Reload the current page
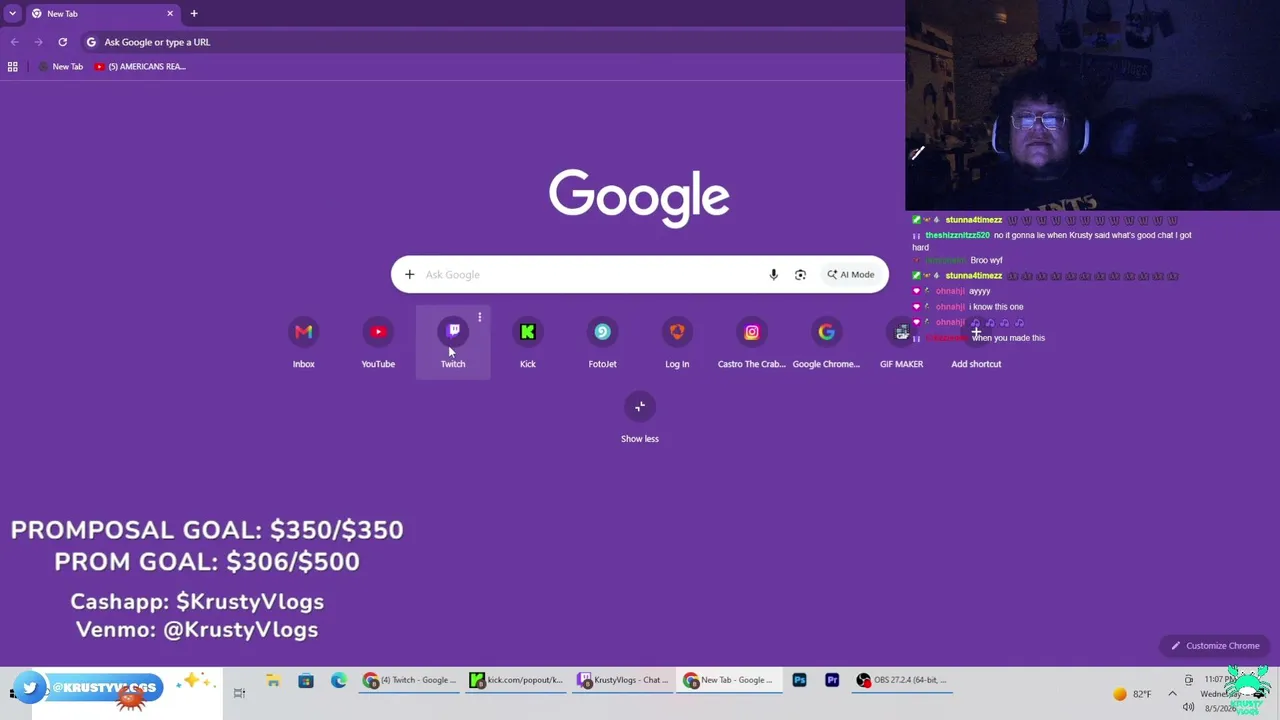The image size is (1280, 720). click(x=62, y=42)
